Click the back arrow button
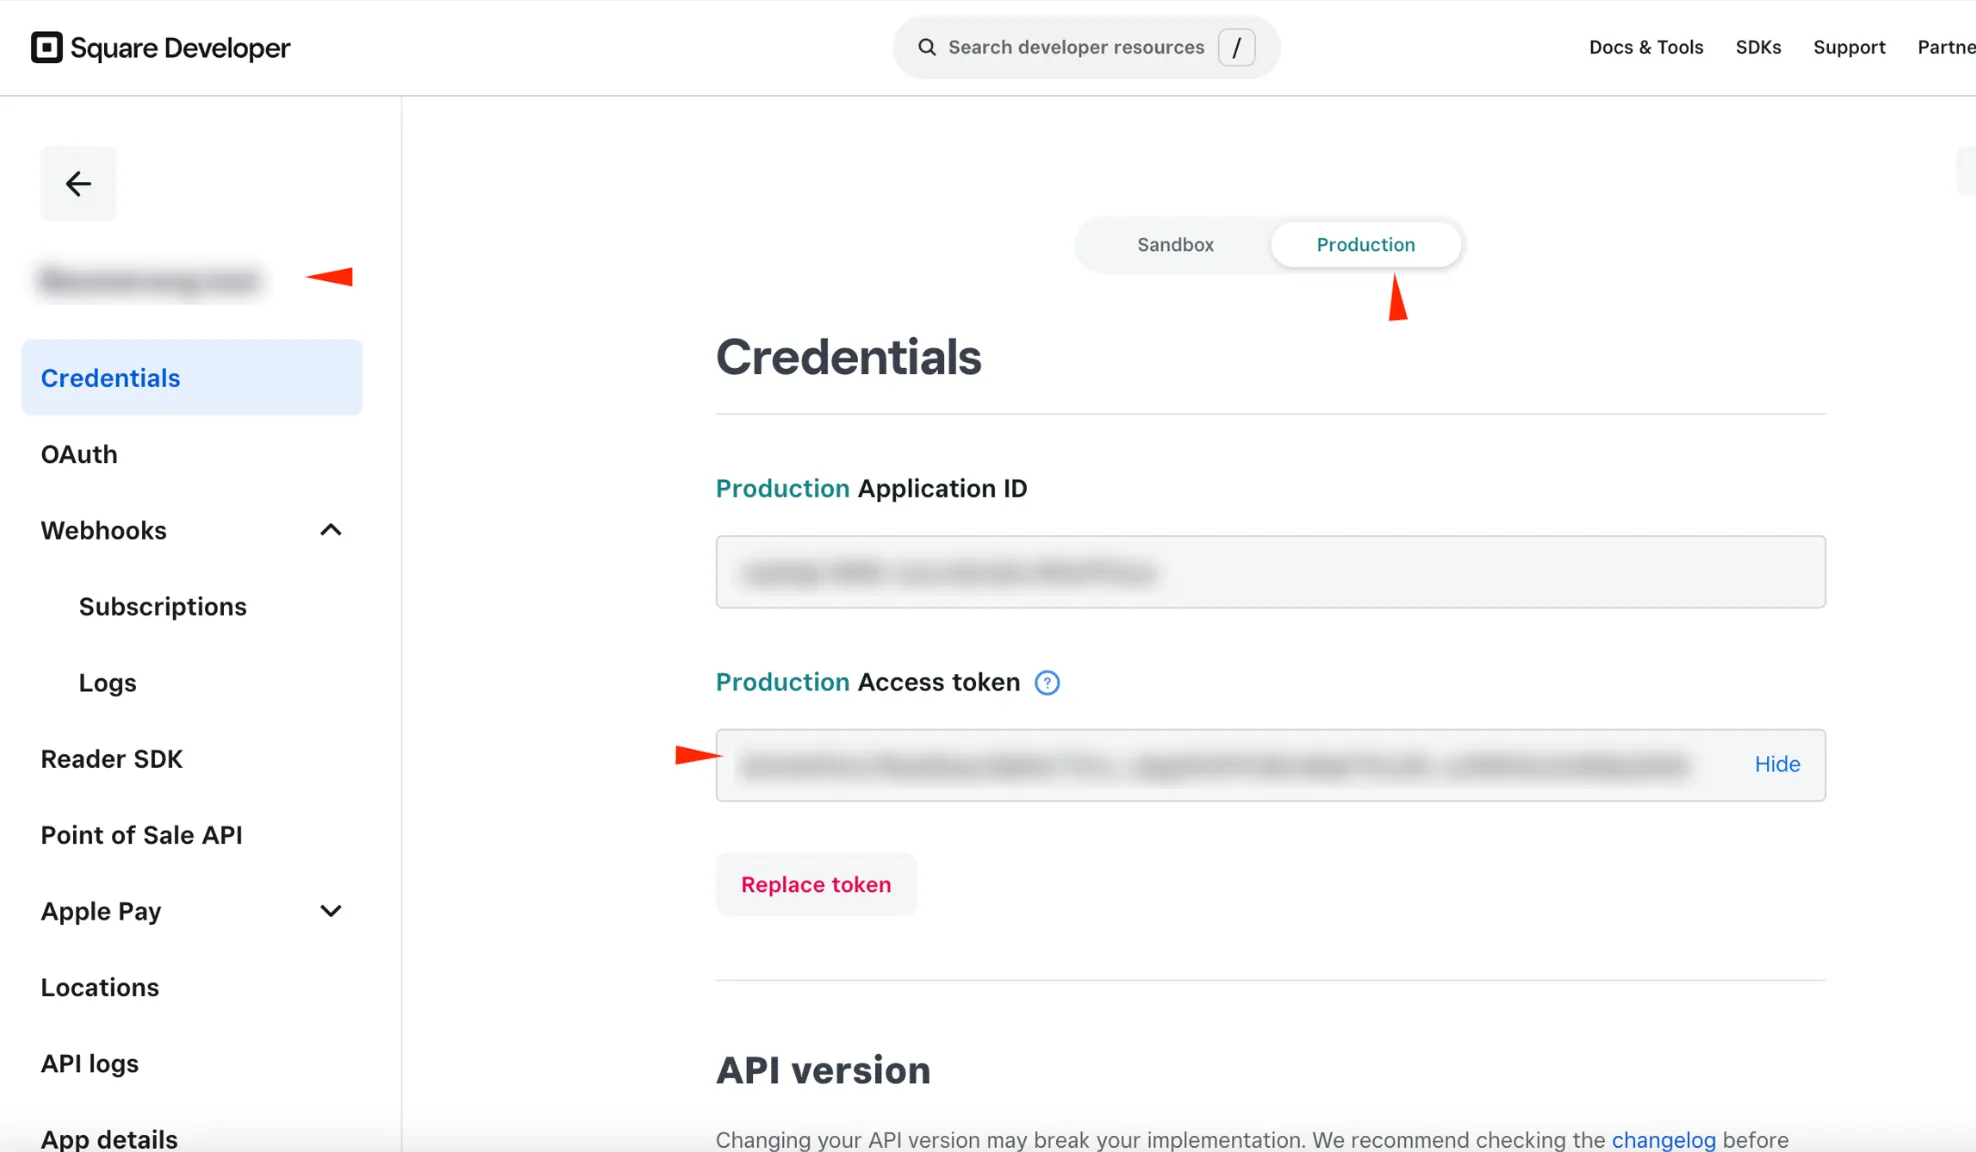This screenshot has width=1976, height=1152. (78, 183)
